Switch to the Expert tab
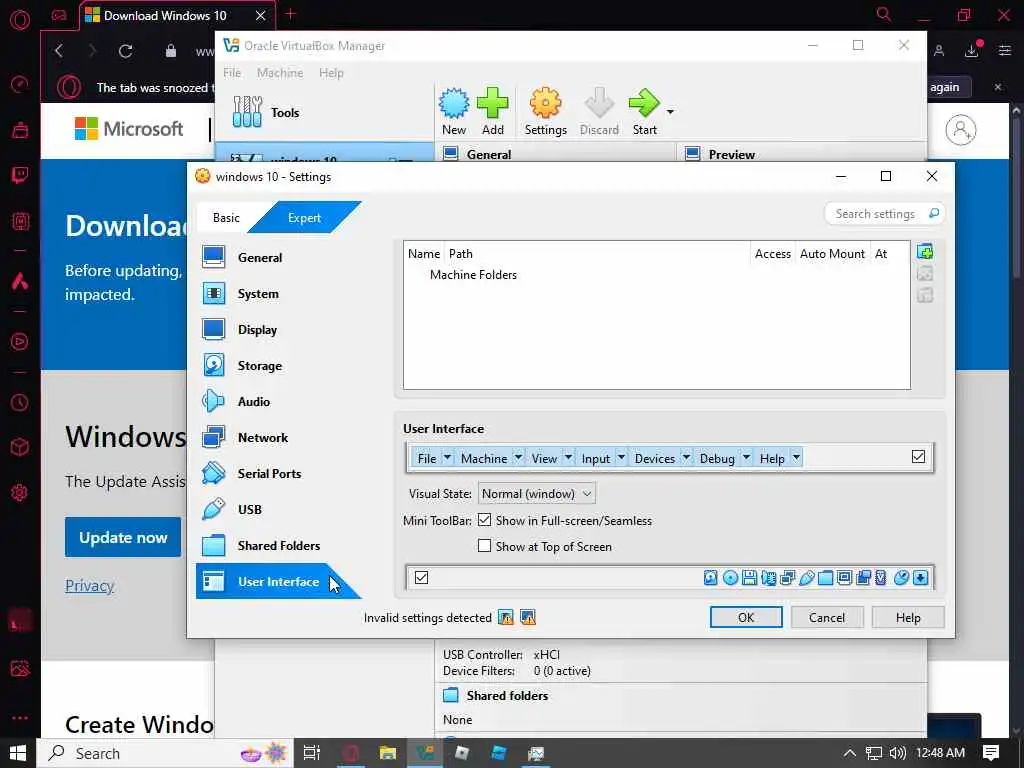 [304, 217]
